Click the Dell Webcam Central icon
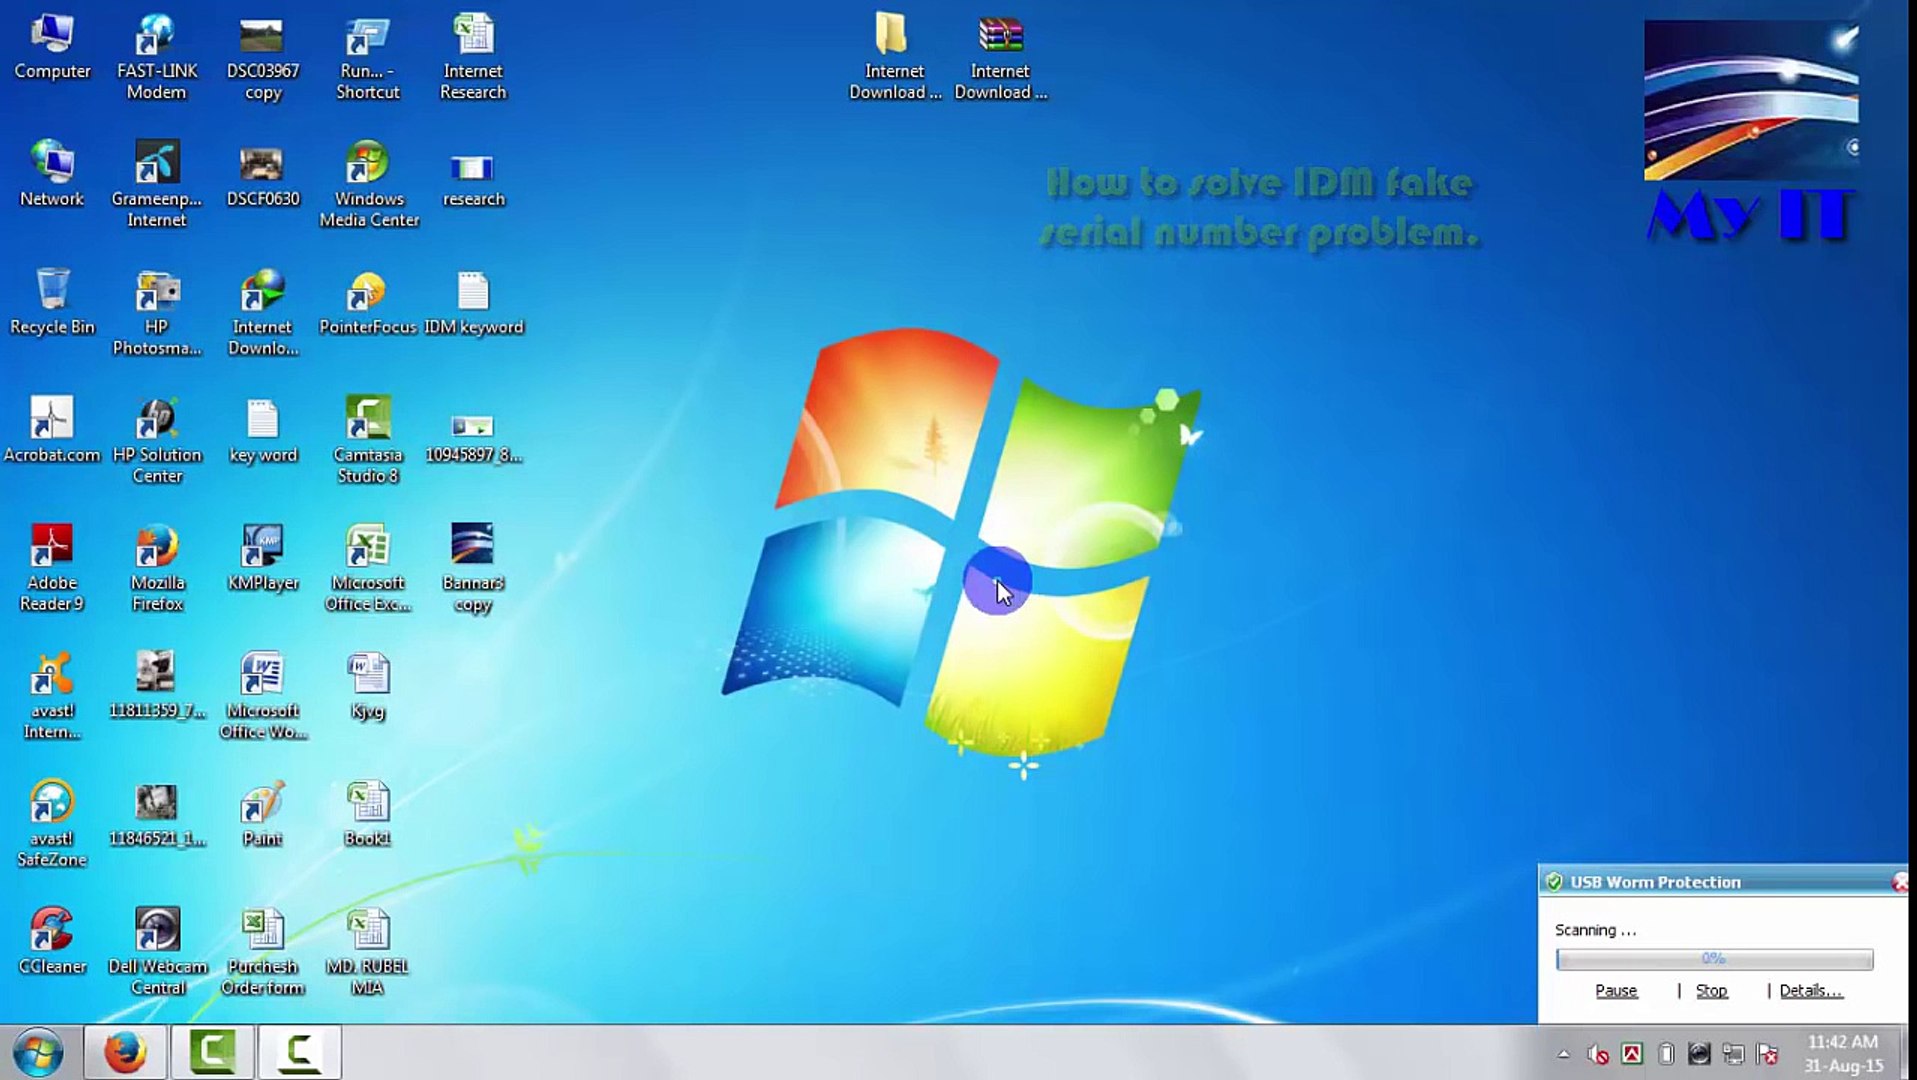 click(157, 952)
